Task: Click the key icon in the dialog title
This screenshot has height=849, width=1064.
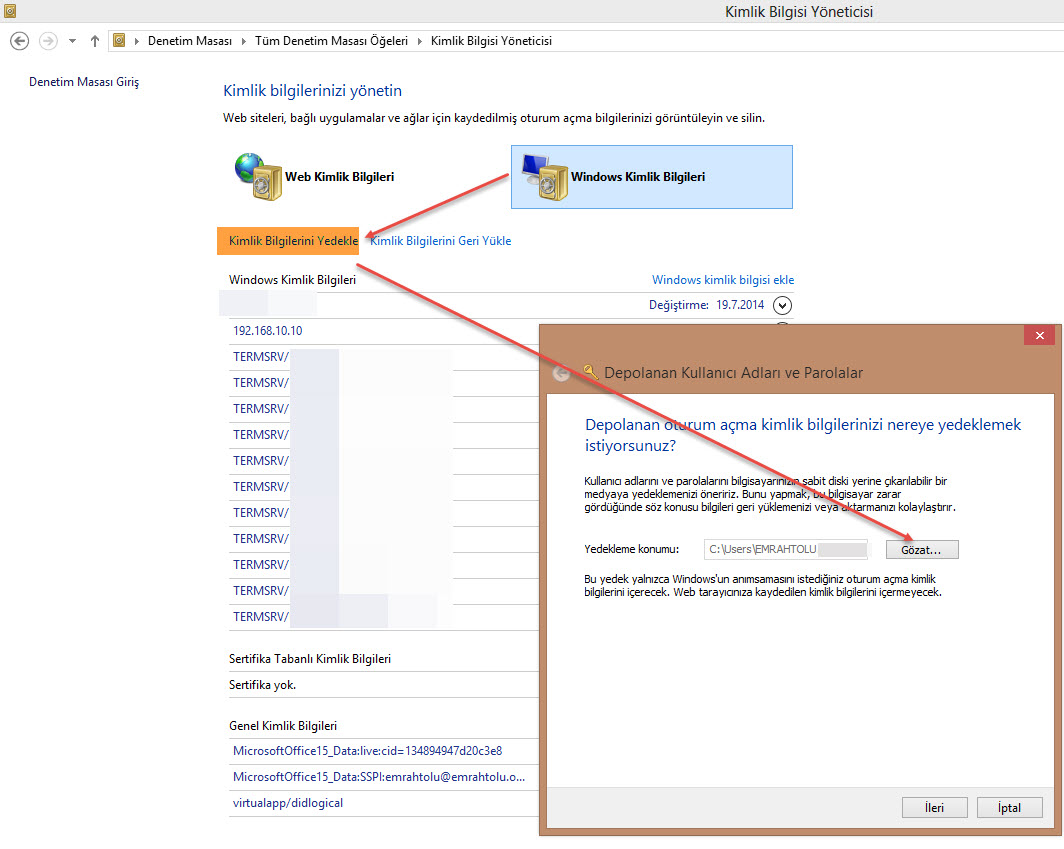Action: tap(590, 372)
